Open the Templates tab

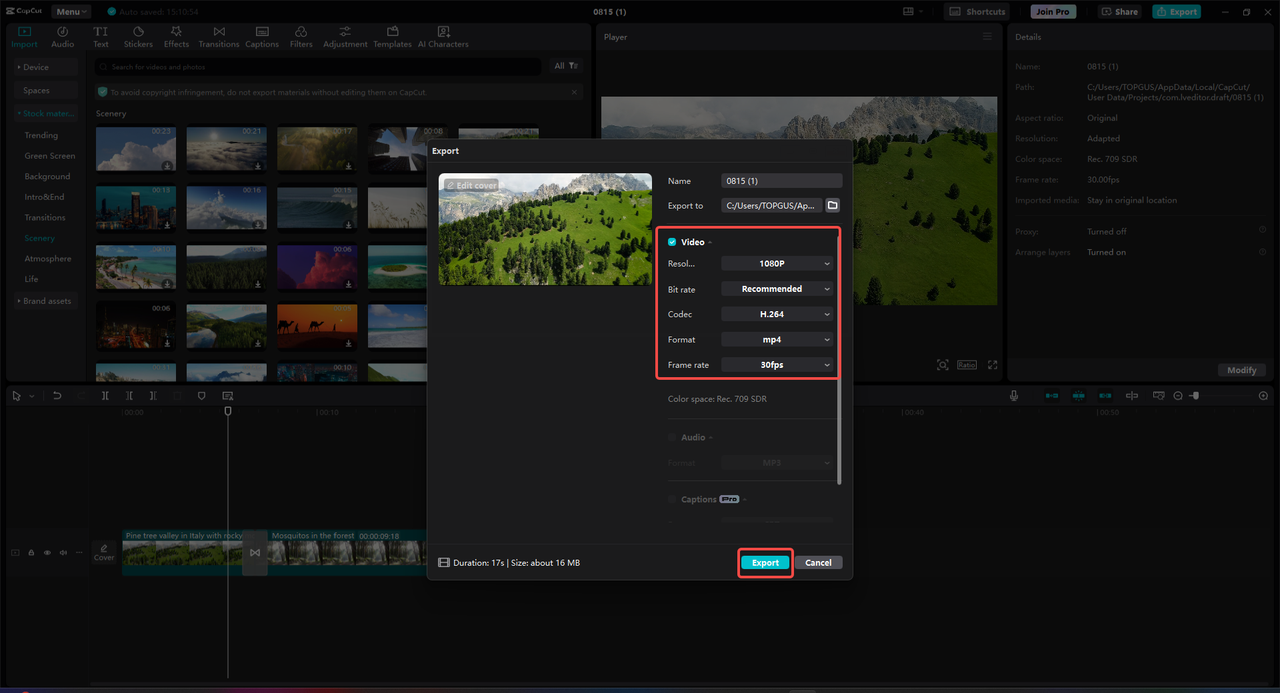(392, 38)
